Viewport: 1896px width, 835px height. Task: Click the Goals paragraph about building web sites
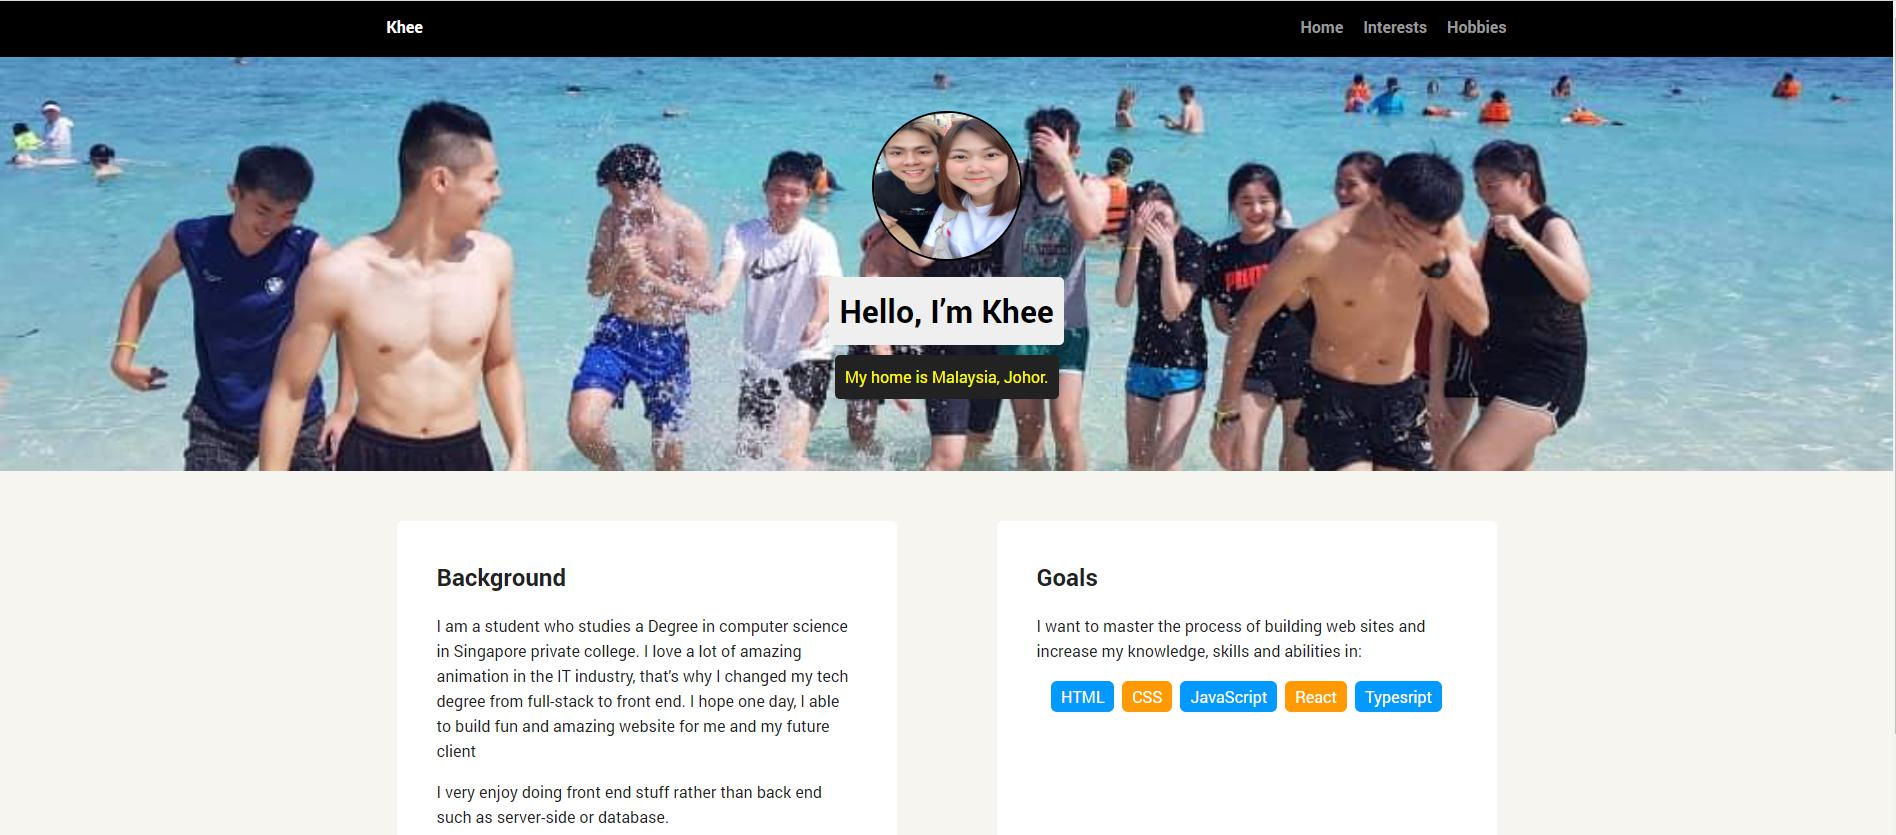1231,638
